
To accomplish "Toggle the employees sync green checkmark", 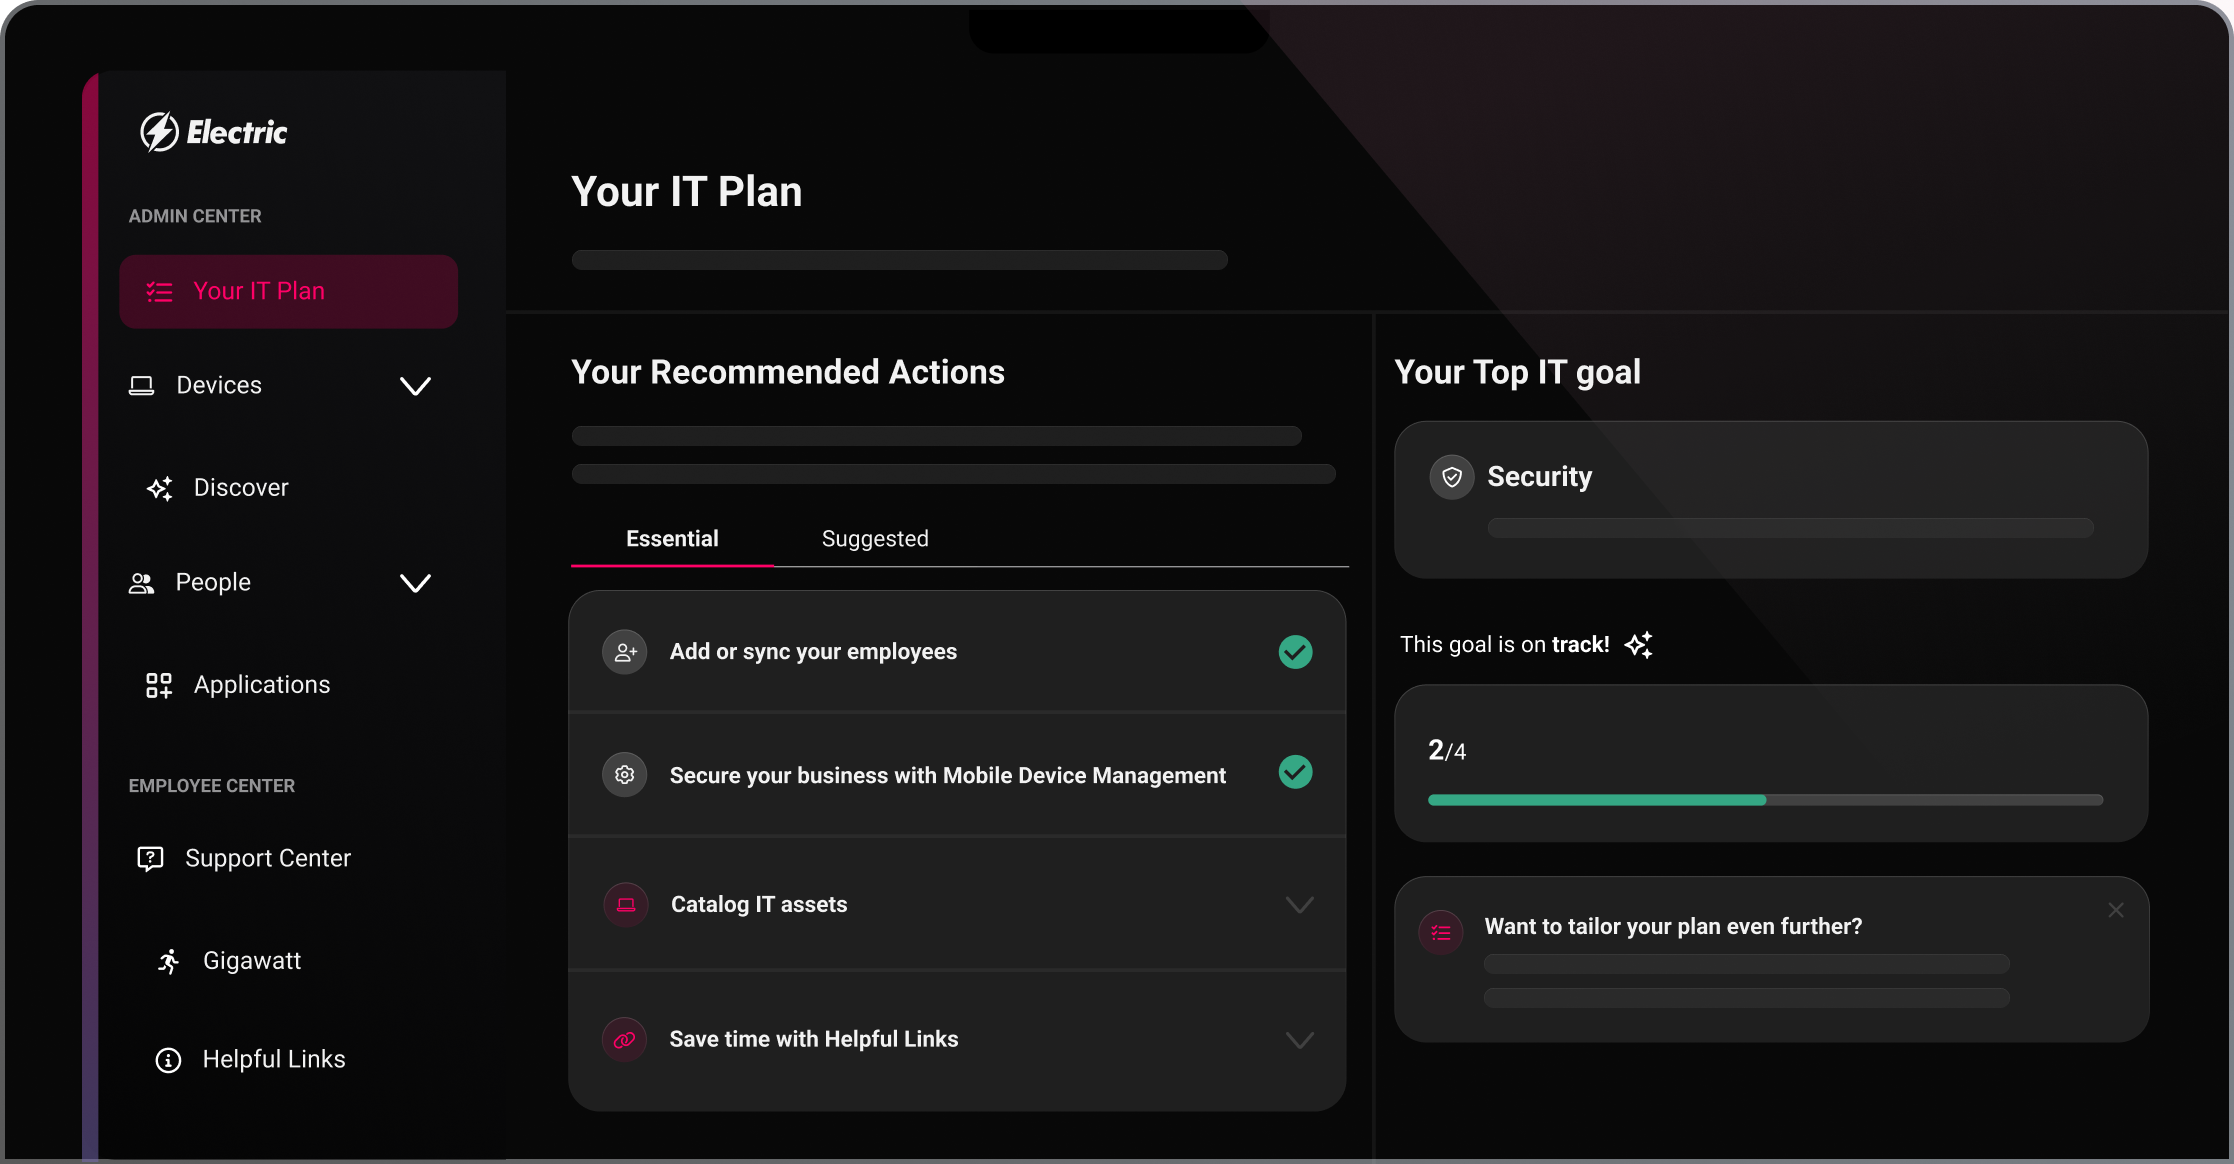I will click(x=1295, y=652).
